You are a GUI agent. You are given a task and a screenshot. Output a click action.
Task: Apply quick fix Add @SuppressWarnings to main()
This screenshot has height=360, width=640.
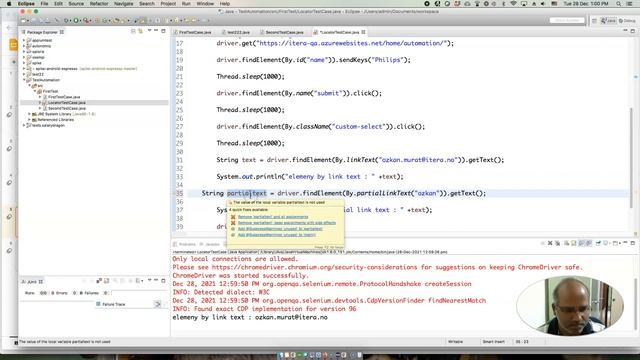(x=277, y=235)
